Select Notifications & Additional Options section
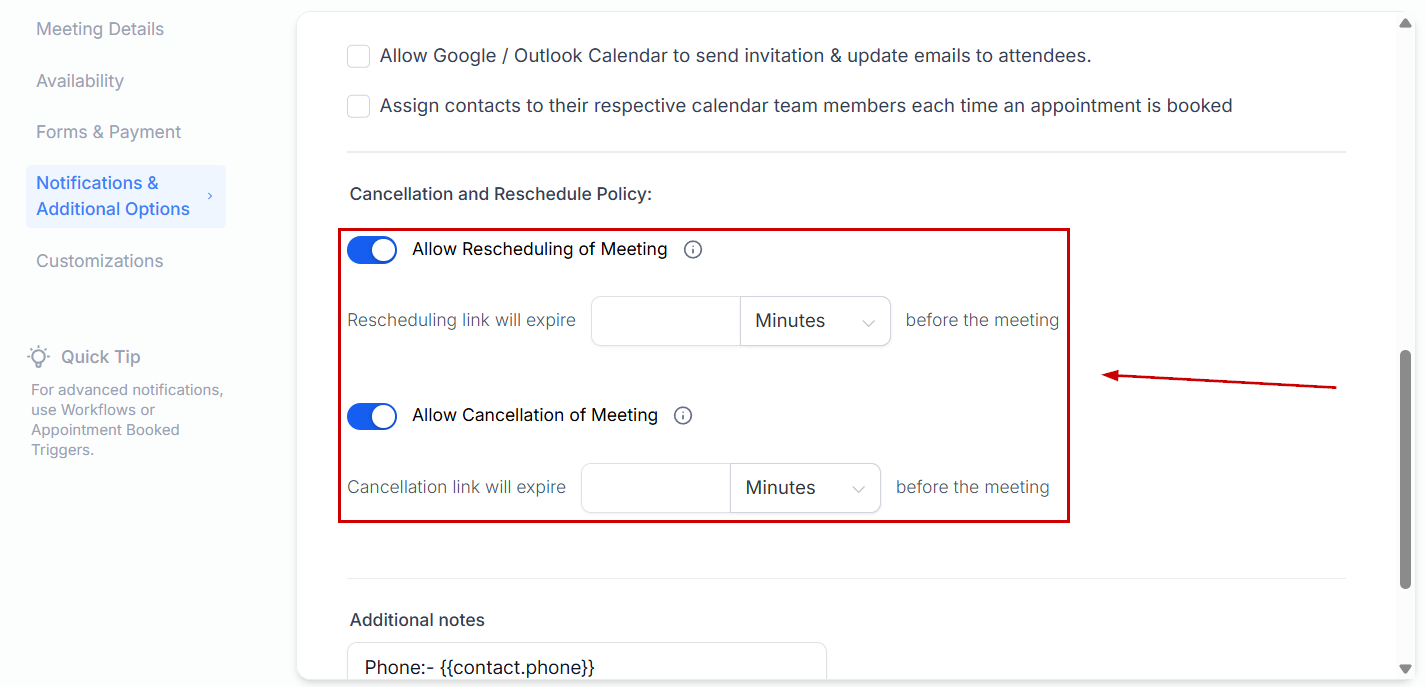 pos(126,196)
